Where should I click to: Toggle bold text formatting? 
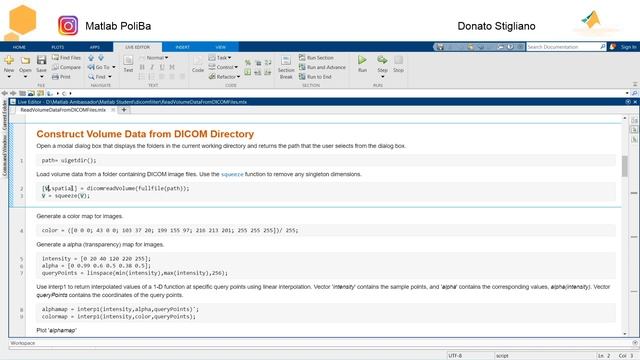coord(142,67)
